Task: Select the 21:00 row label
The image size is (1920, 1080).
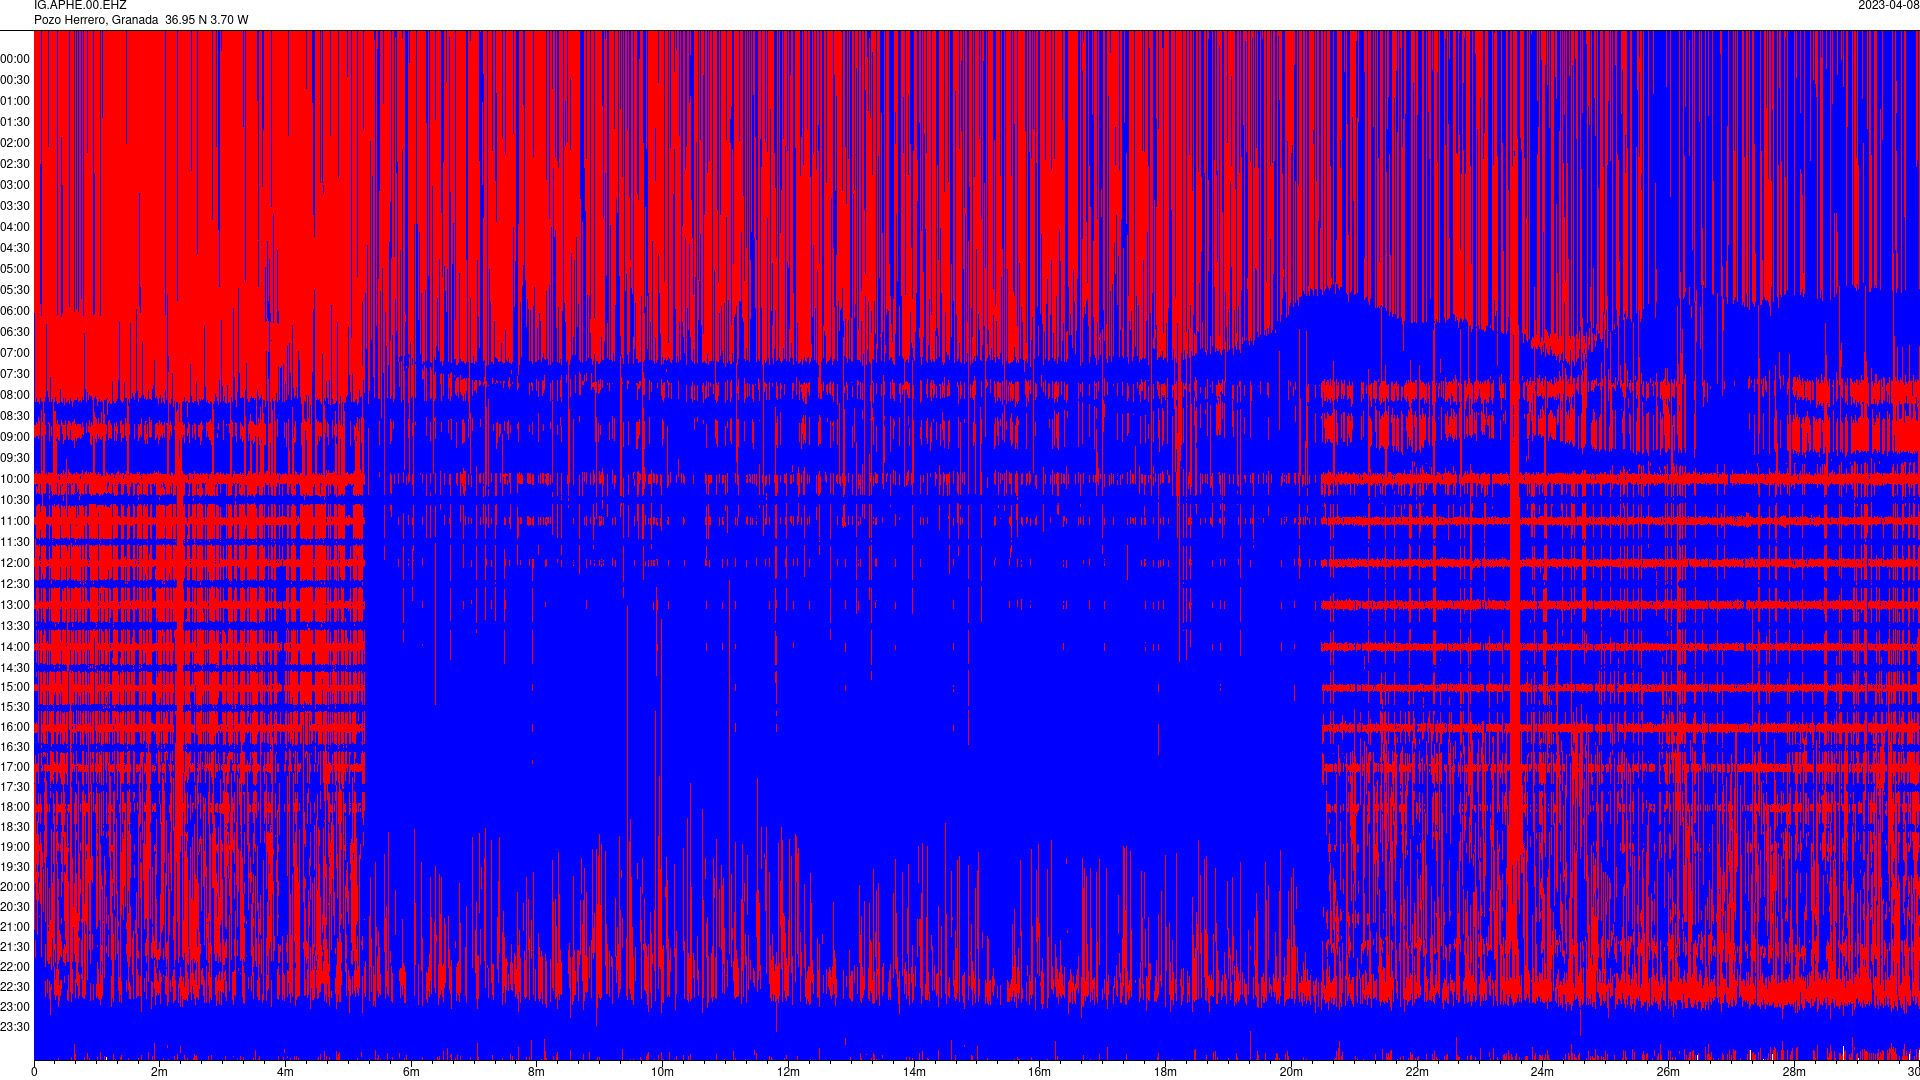Action: pos(15,927)
